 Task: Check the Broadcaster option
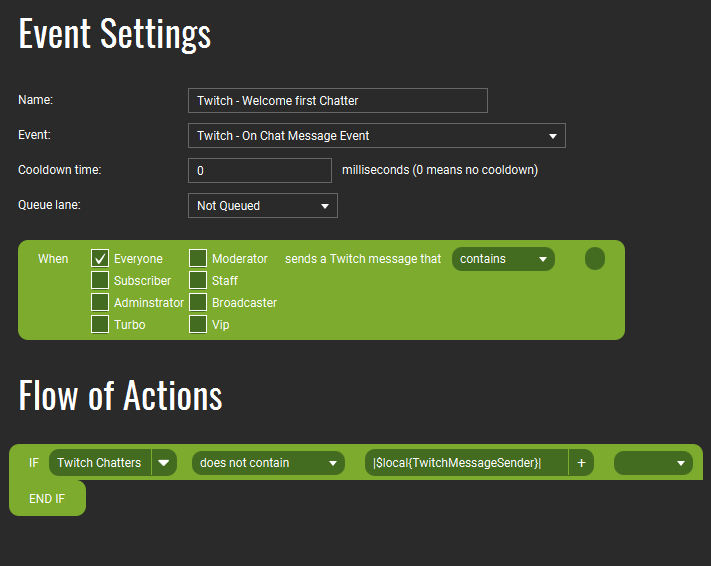198,302
